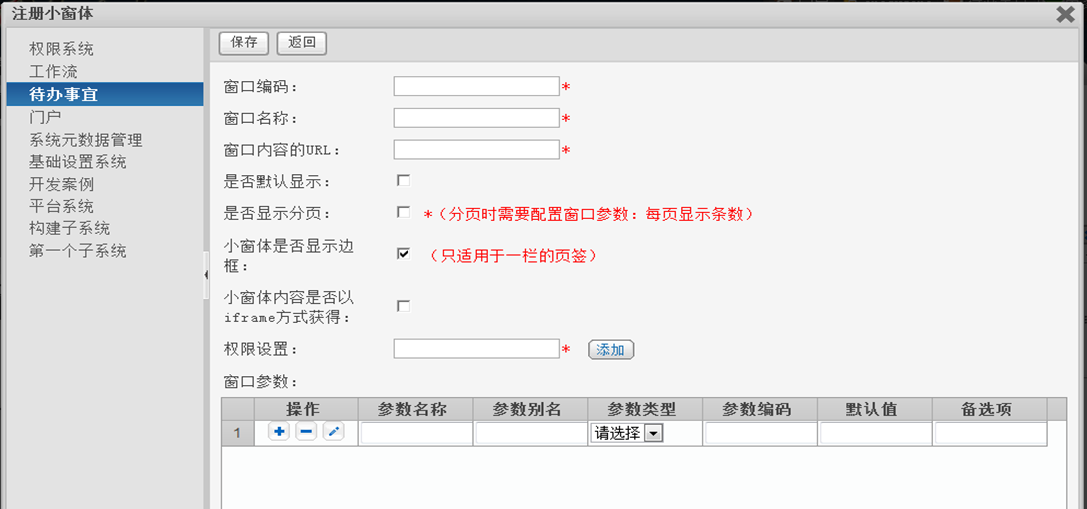1087x509 pixels.
Task: Click the minus remove-row icon in row 1
Action: coord(306,432)
